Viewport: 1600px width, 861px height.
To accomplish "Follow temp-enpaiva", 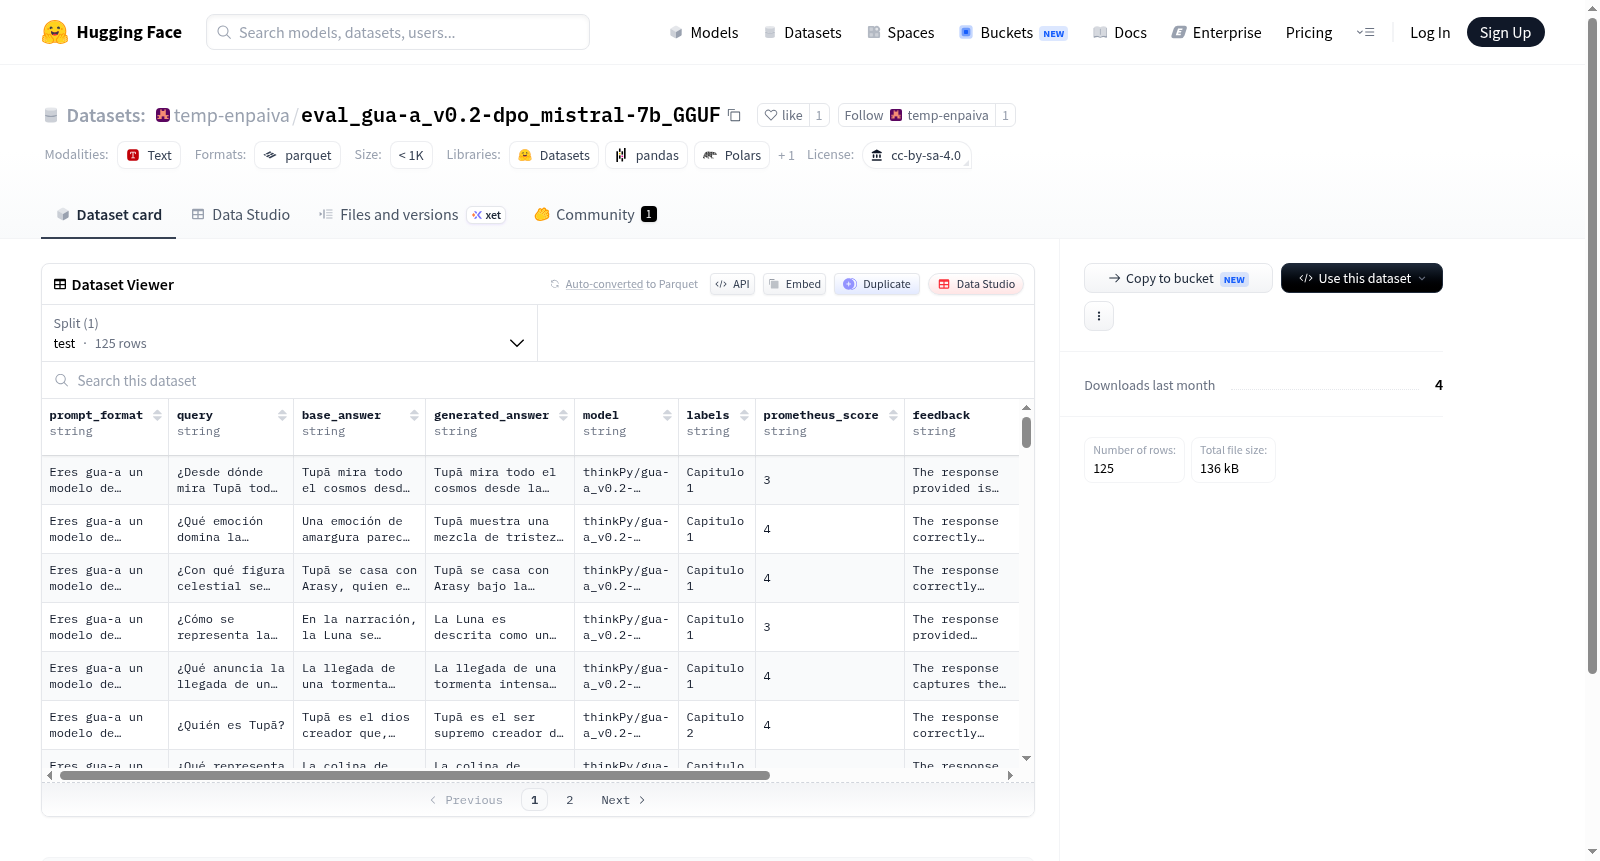I will [x=916, y=115].
